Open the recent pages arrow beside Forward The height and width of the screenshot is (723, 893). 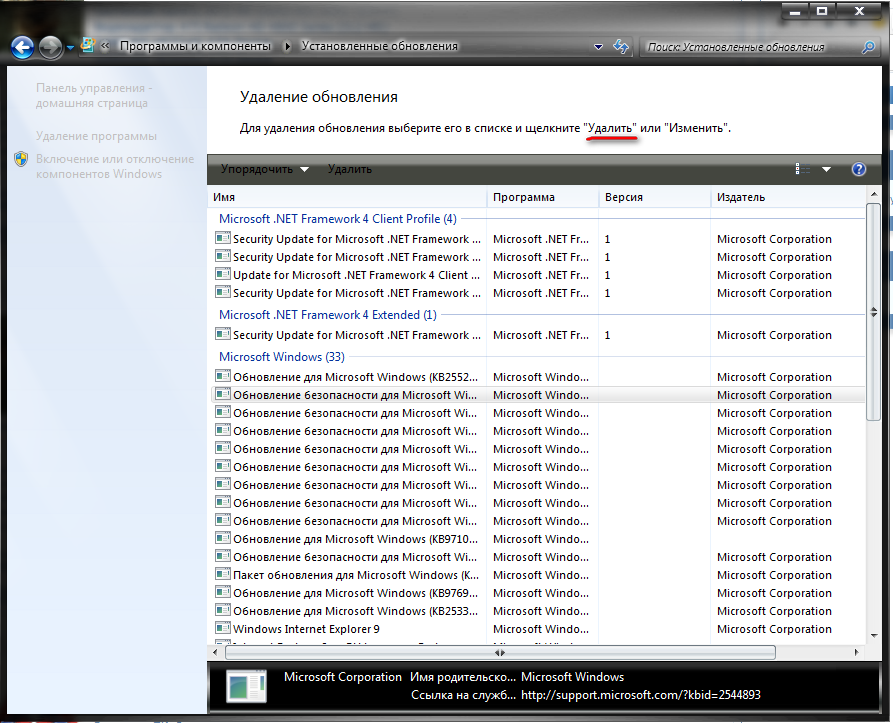coord(70,48)
